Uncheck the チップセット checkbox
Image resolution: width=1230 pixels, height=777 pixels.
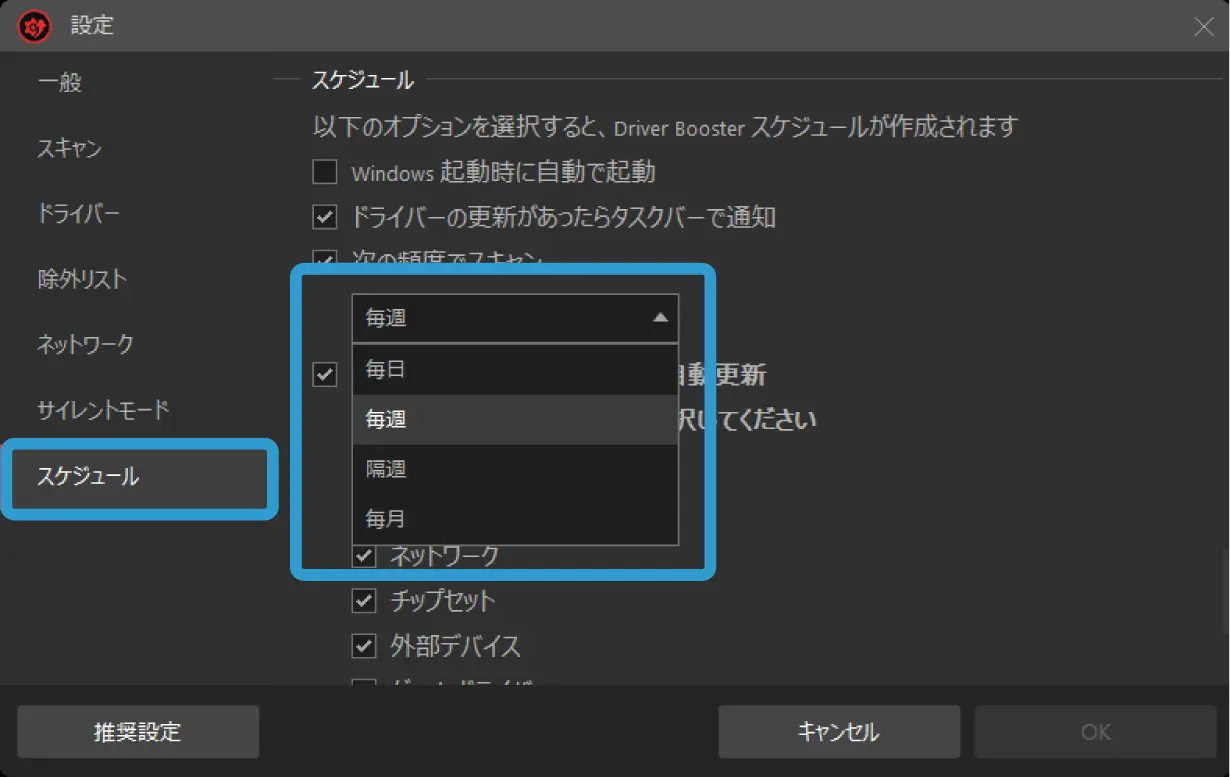(364, 601)
